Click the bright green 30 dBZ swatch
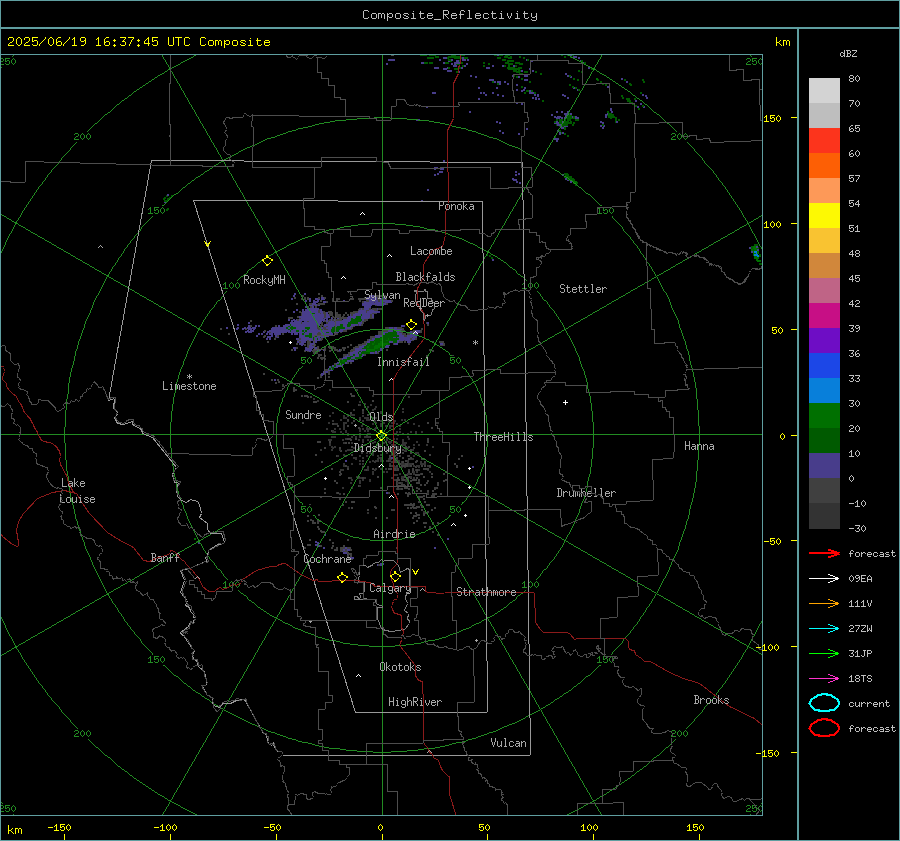Viewport: 900px width, 841px height. click(x=824, y=416)
